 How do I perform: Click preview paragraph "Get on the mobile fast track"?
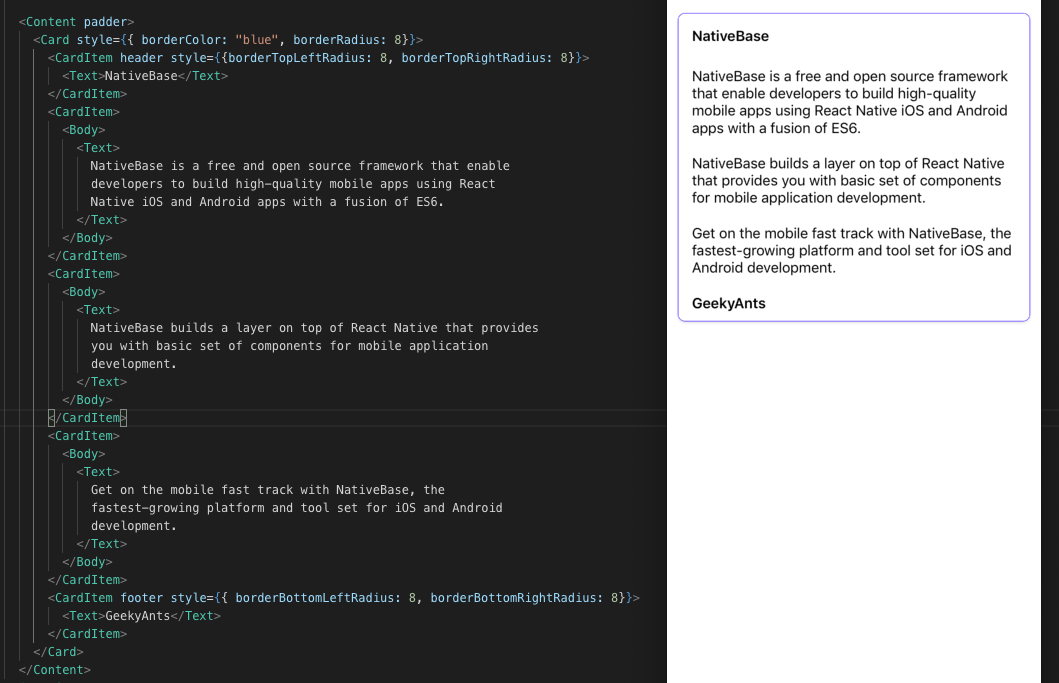click(x=852, y=251)
